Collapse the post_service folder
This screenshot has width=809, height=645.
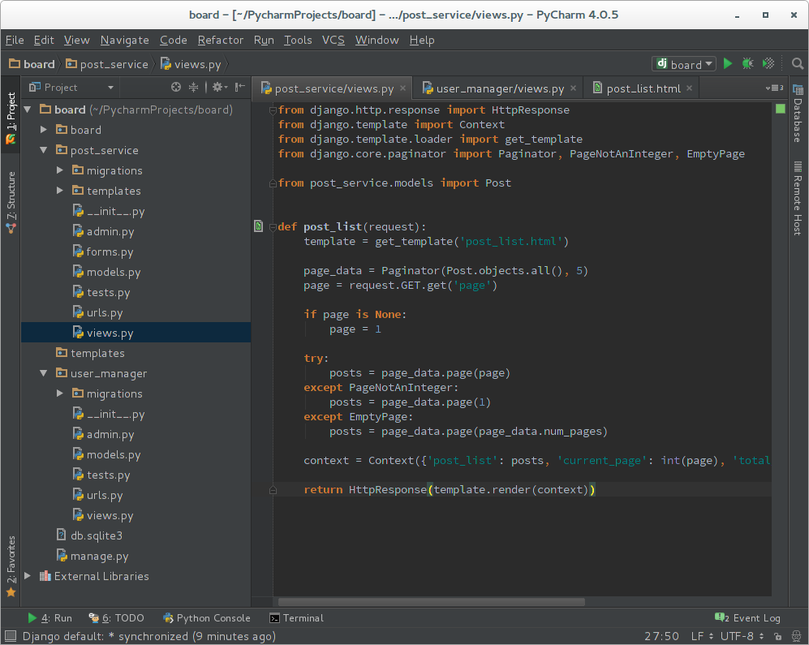(x=44, y=150)
